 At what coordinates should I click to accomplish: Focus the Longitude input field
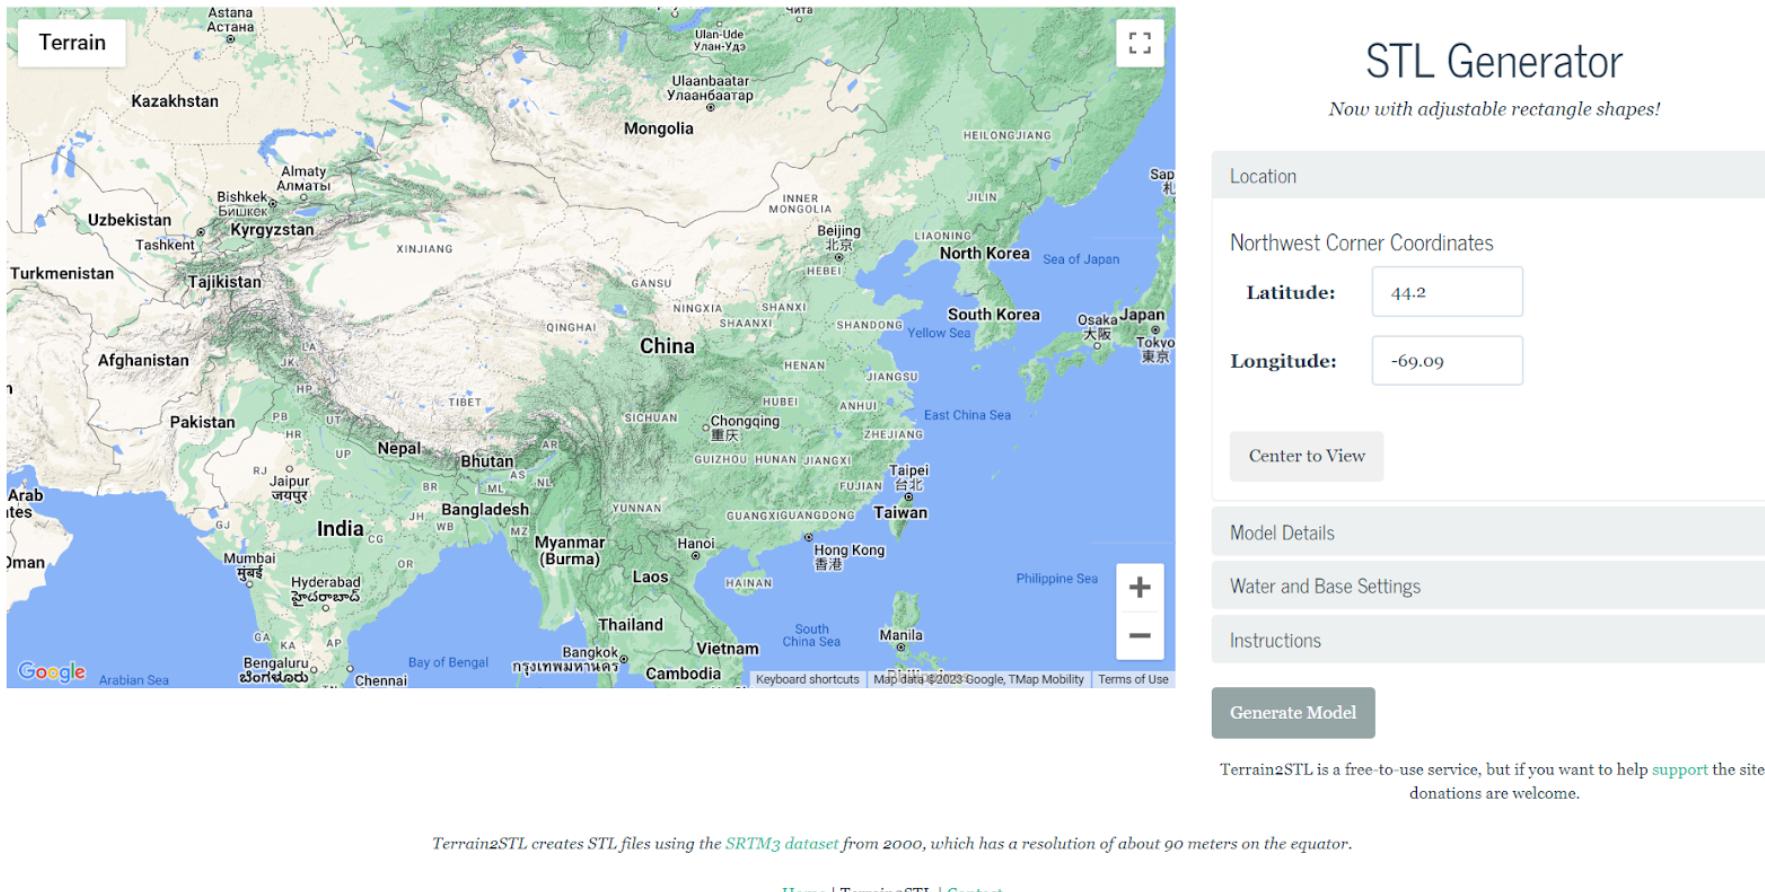point(1447,361)
